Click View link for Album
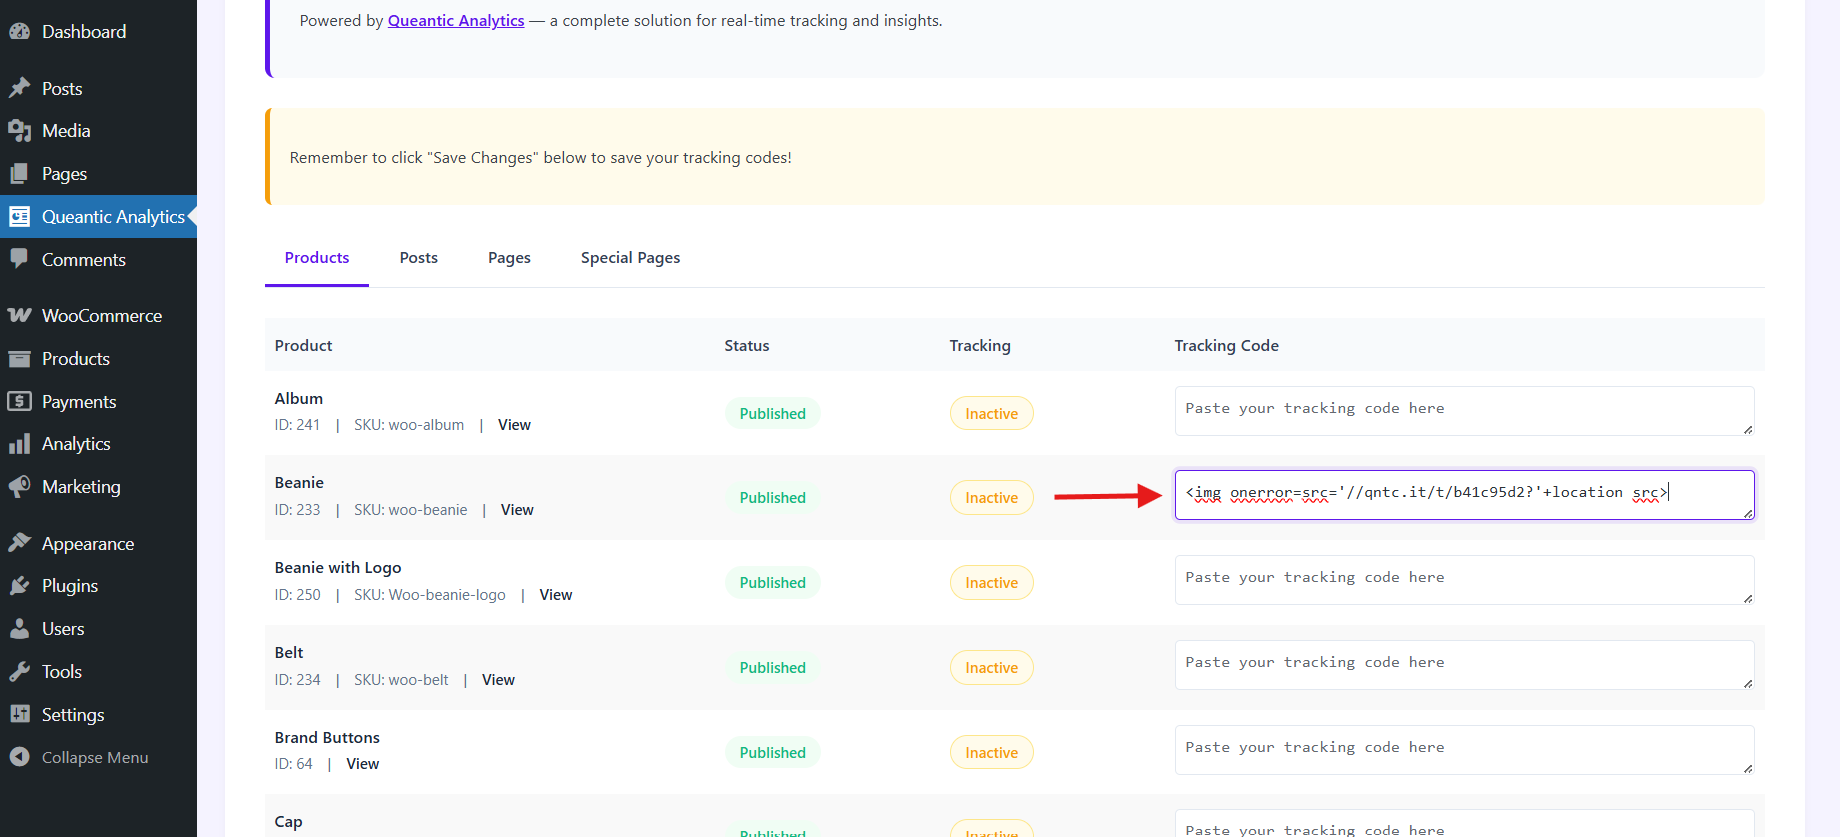 [514, 425]
